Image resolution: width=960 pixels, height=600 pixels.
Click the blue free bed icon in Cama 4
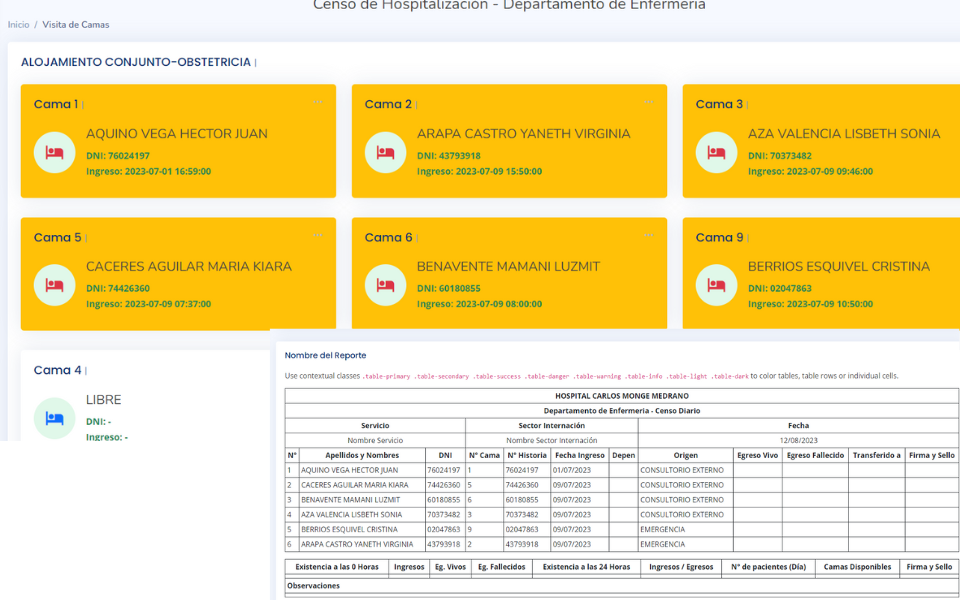tap(54, 418)
